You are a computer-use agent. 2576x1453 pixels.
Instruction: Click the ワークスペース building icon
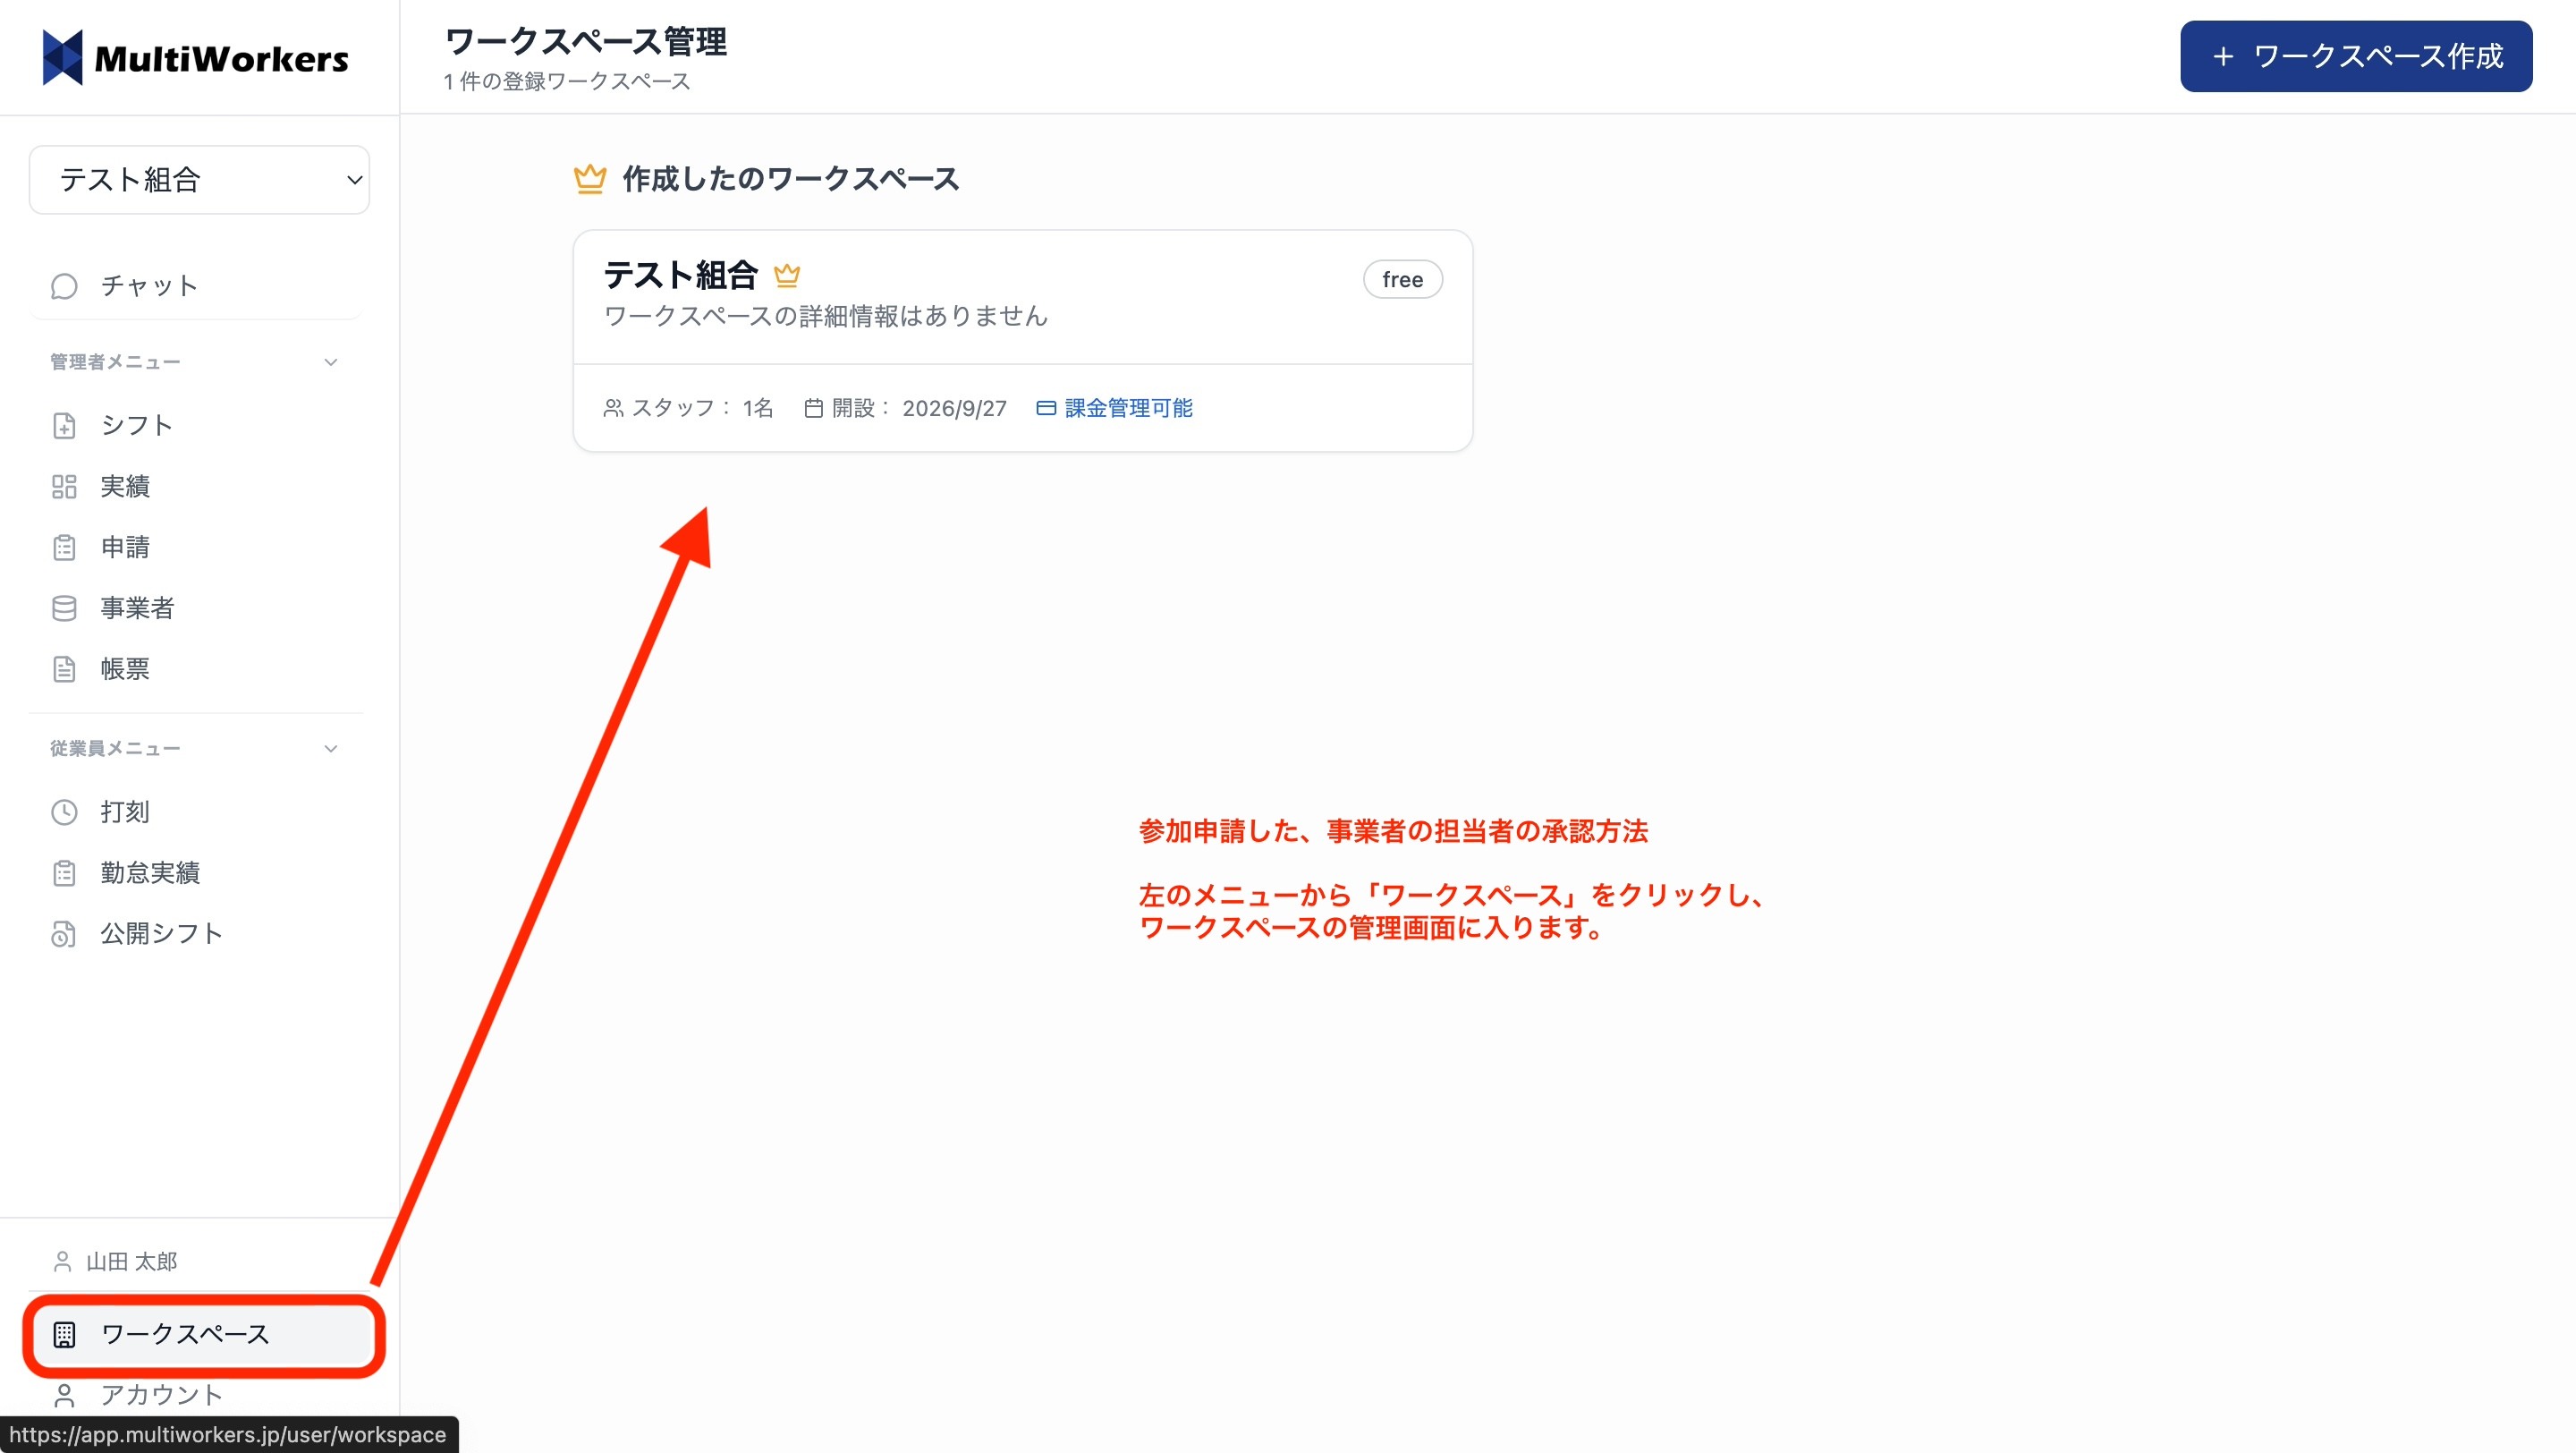click(64, 1335)
